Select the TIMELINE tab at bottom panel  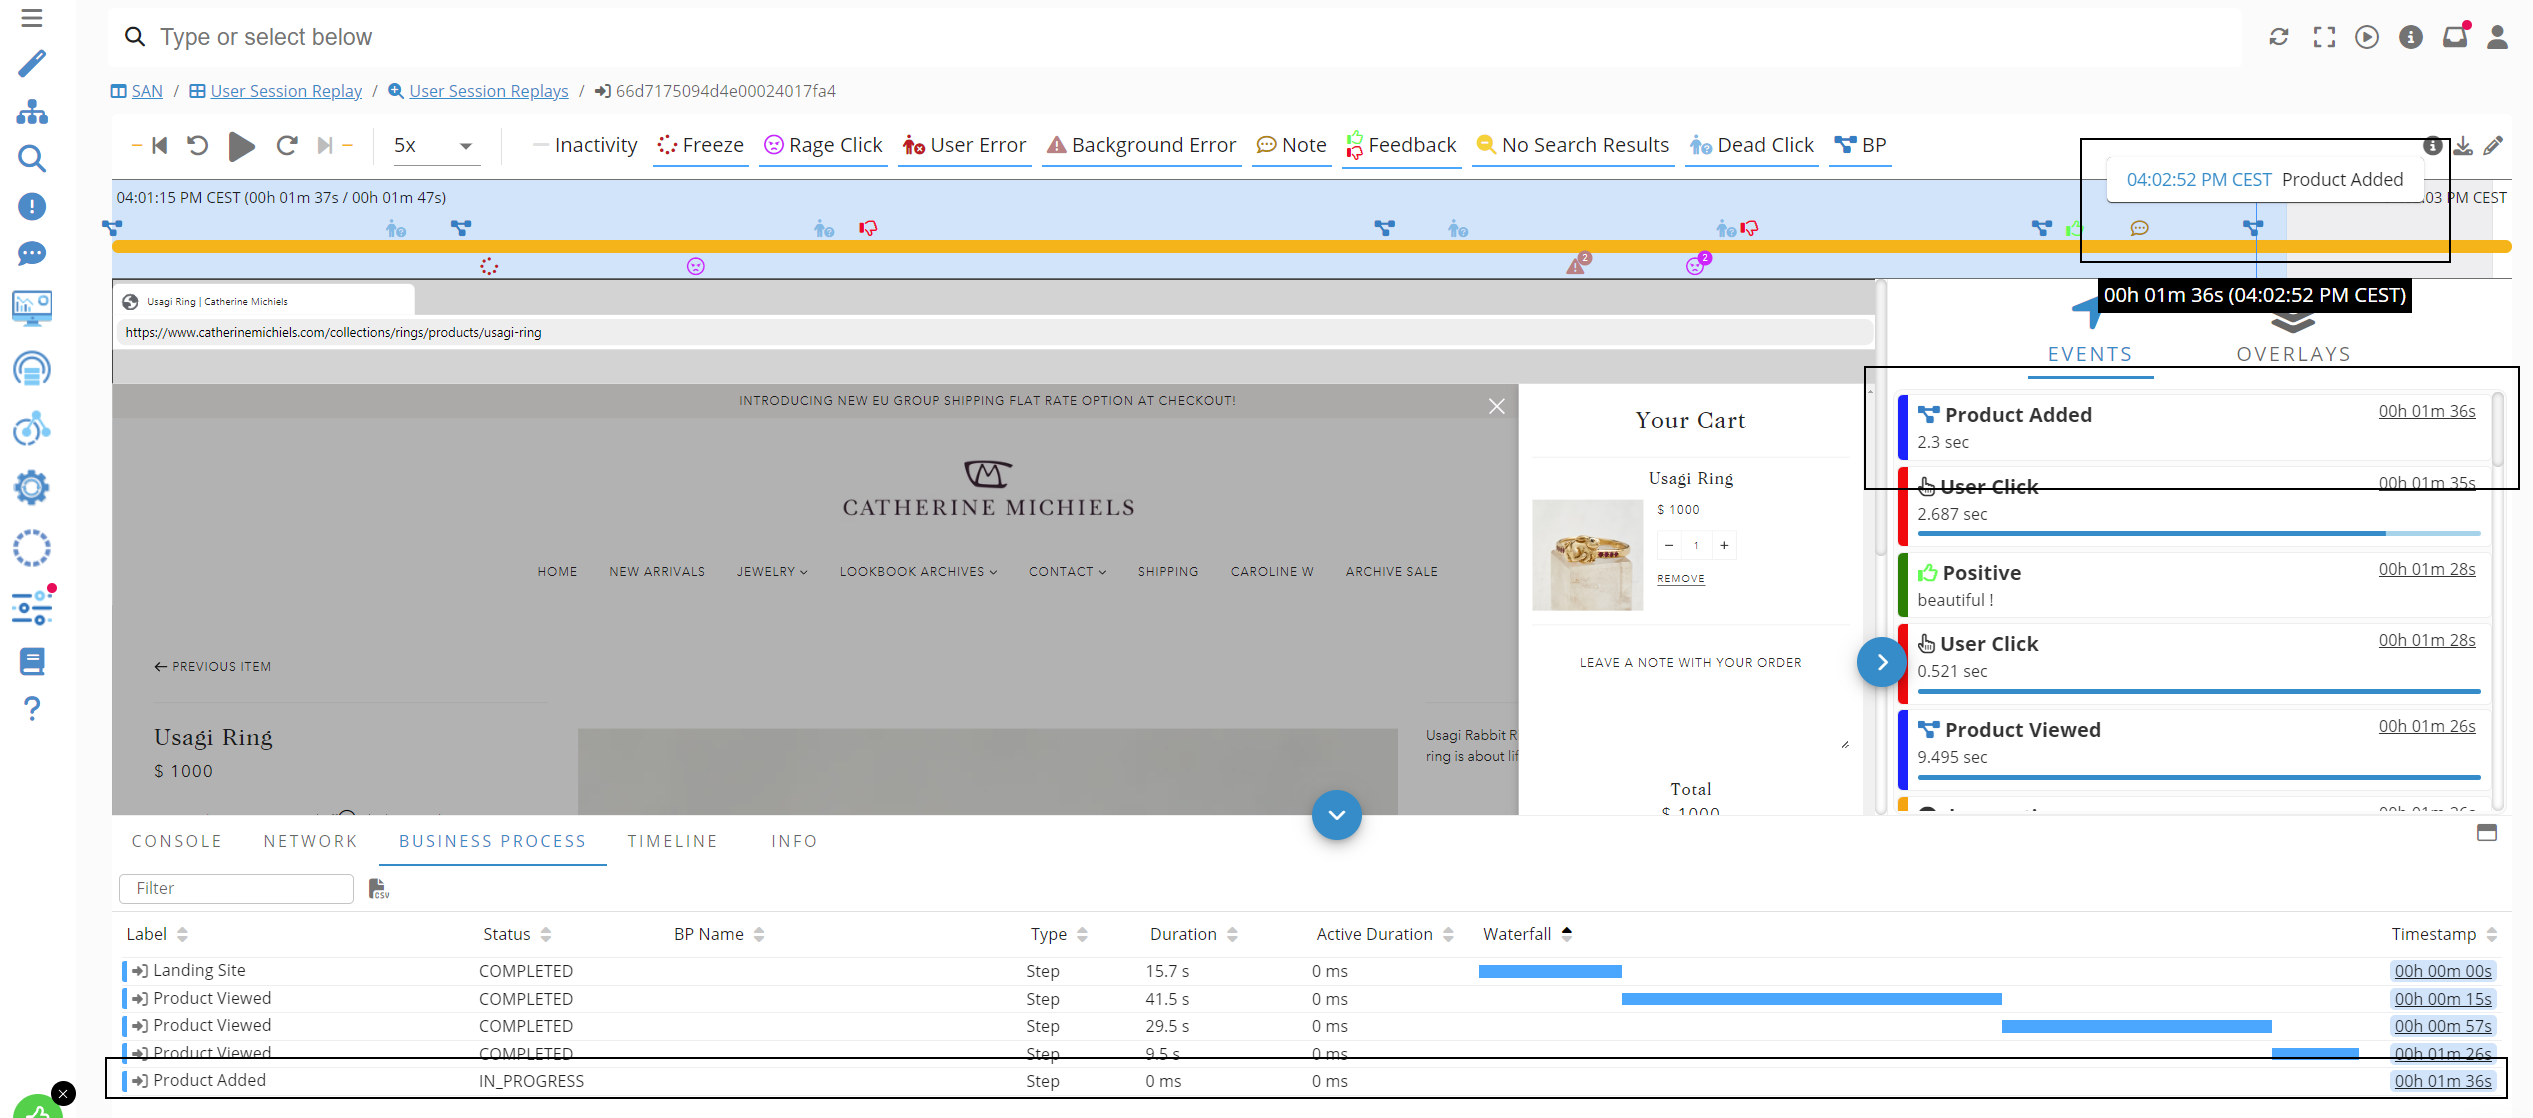[674, 840]
